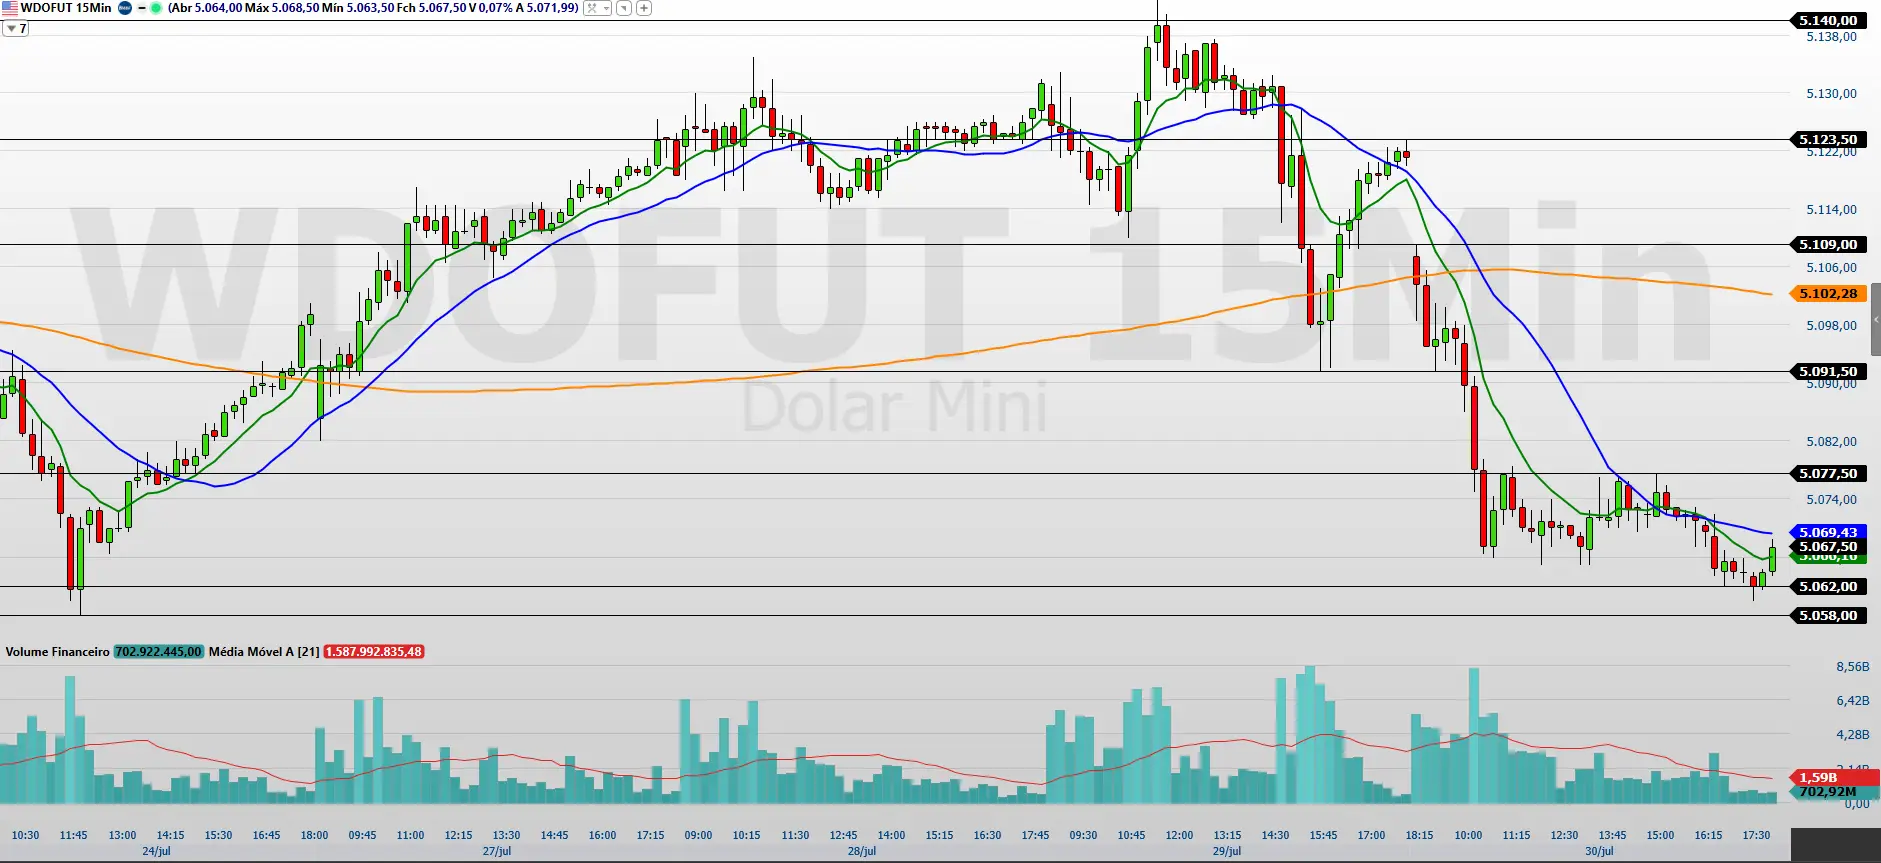Image resolution: width=1881 pixels, height=863 pixels.
Task: Select the 5.123,50 horizontal line price tag
Action: coord(1827,139)
